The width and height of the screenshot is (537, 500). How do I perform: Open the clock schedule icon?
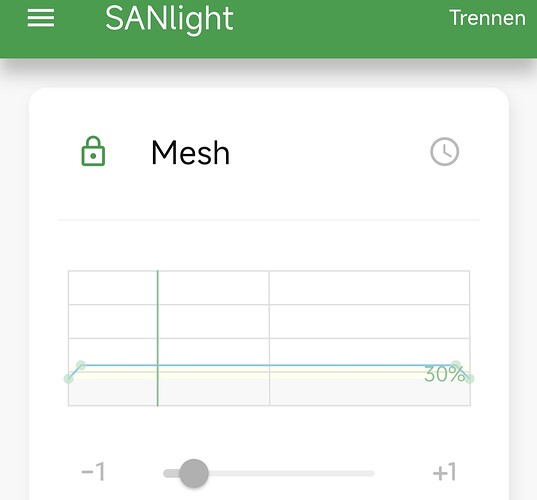pos(445,151)
